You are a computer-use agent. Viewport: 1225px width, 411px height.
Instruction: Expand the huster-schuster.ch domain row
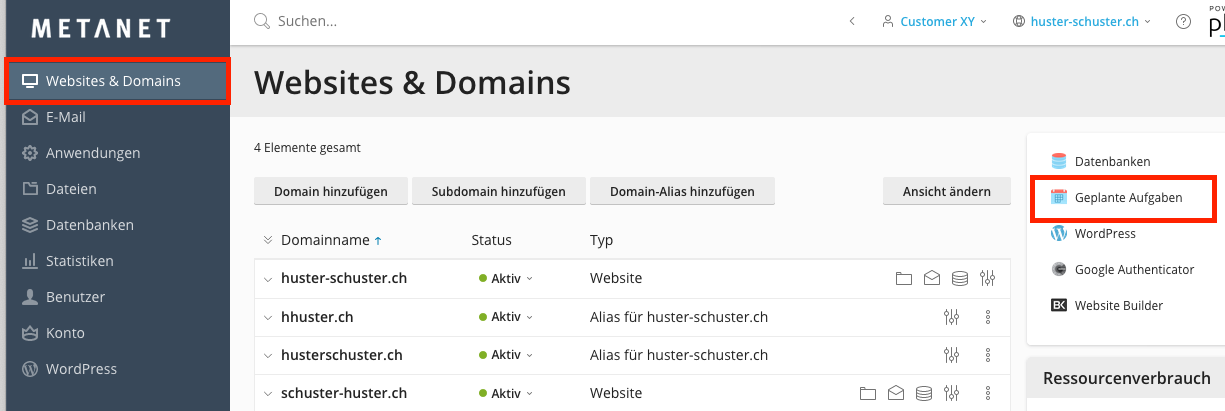[268, 279]
